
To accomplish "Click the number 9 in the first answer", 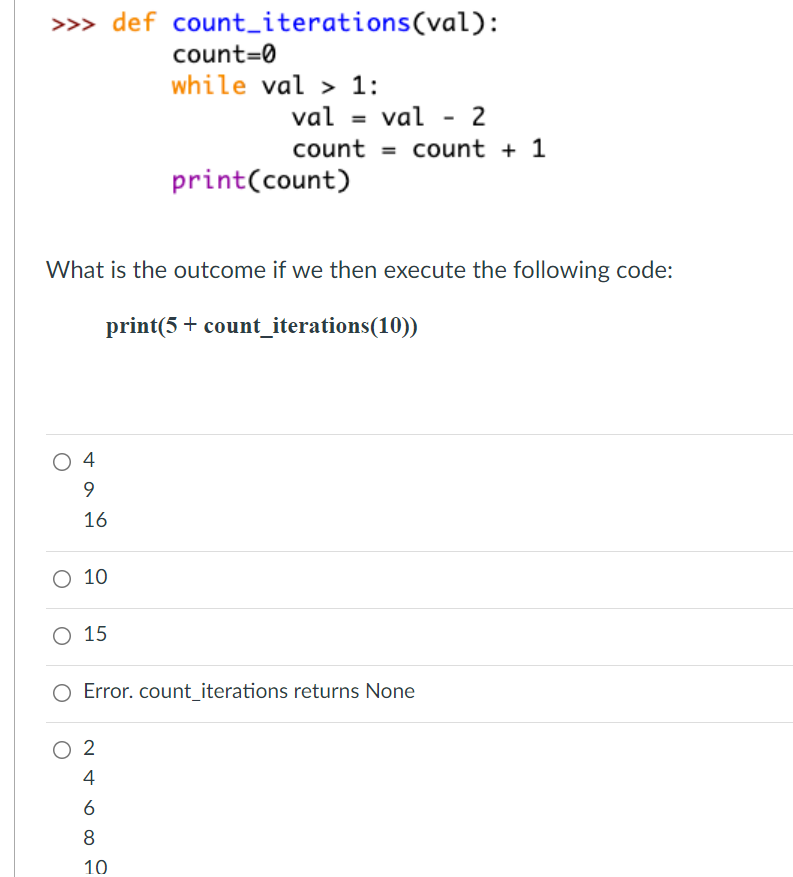I will click(x=89, y=489).
